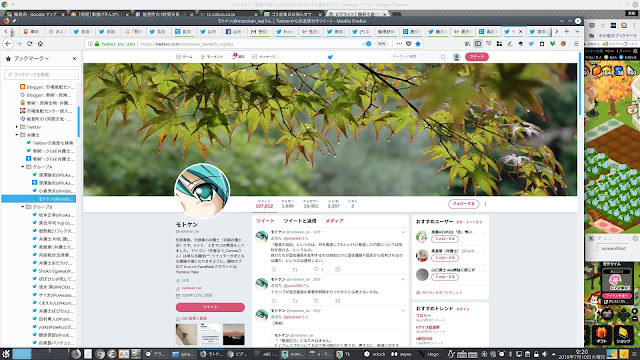The image size is (640, 360).
Task: Click the フォローする button on profile
Action: pyautogui.click(x=463, y=204)
